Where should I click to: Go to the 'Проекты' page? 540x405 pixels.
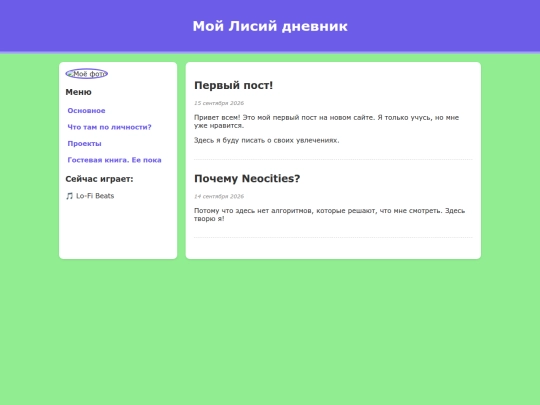[84, 144]
